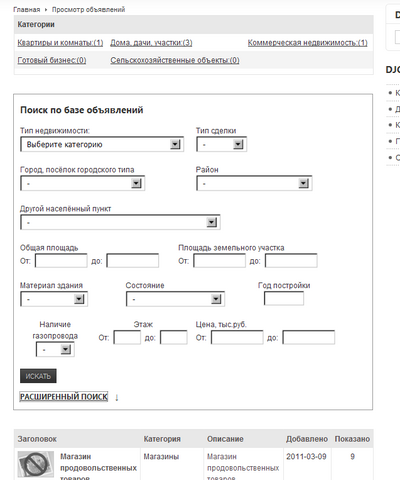Toggle 'РАСШИРЕННЫЙ ПОИСК' advanced search
This screenshot has width=400, height=480.
(x=64, y=397)
